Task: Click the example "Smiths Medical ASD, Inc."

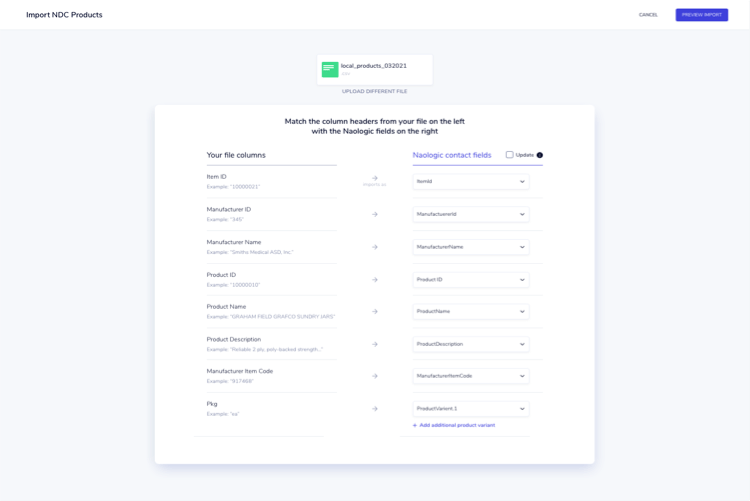Action: pyautogui.click(x=262, y=252)
